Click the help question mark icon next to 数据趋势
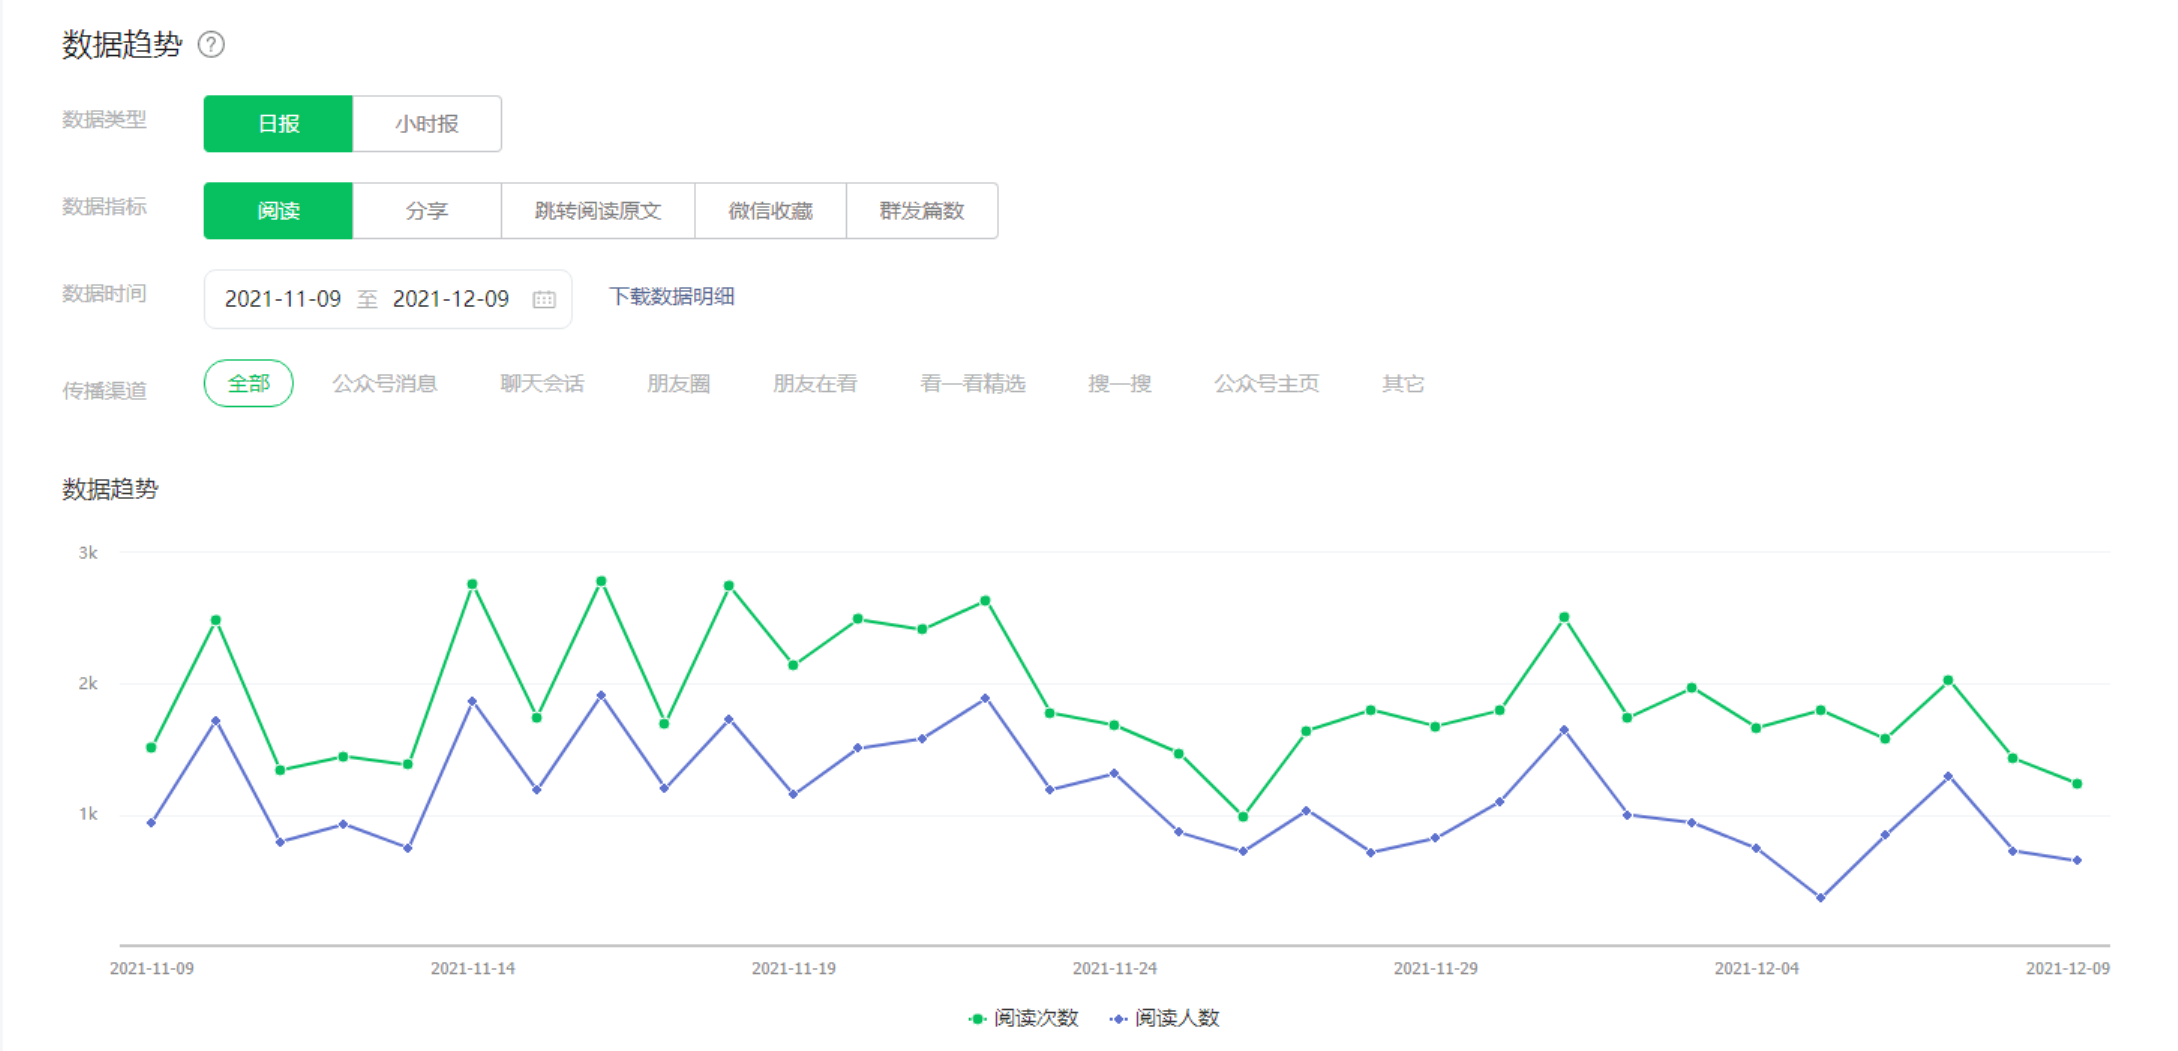 [x=211, y=45]
